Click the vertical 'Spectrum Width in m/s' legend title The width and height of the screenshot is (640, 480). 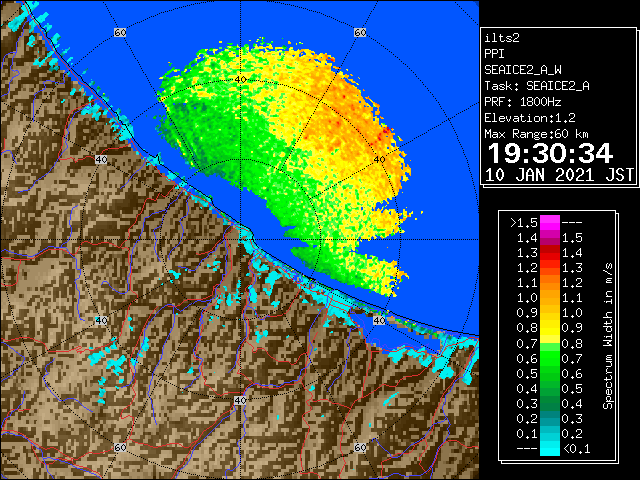click(608, 336)
